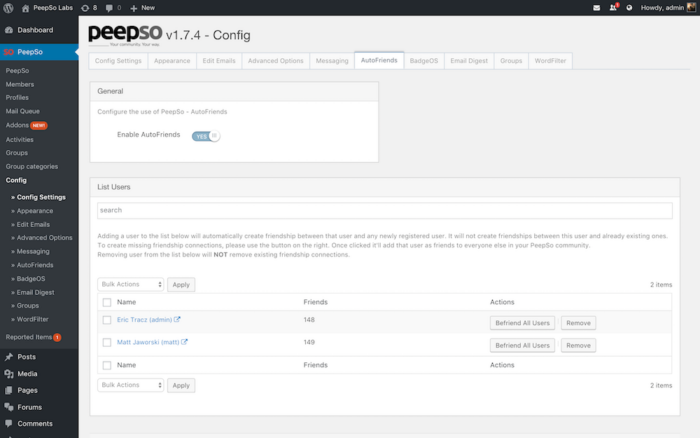The height and width of the screenshot is (438, 700).
Task: Remove Matt Jaworski from the list
Action: [578, 345]
